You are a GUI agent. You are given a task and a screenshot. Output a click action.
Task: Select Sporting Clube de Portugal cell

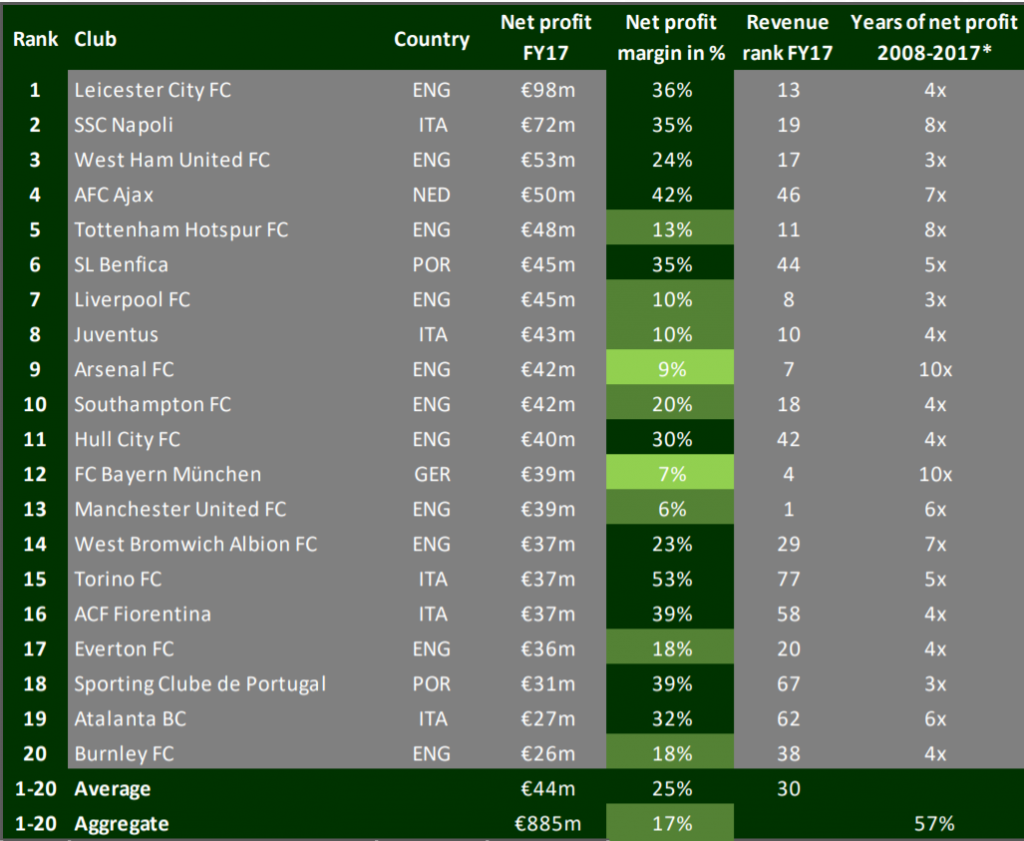click(200, 684)
